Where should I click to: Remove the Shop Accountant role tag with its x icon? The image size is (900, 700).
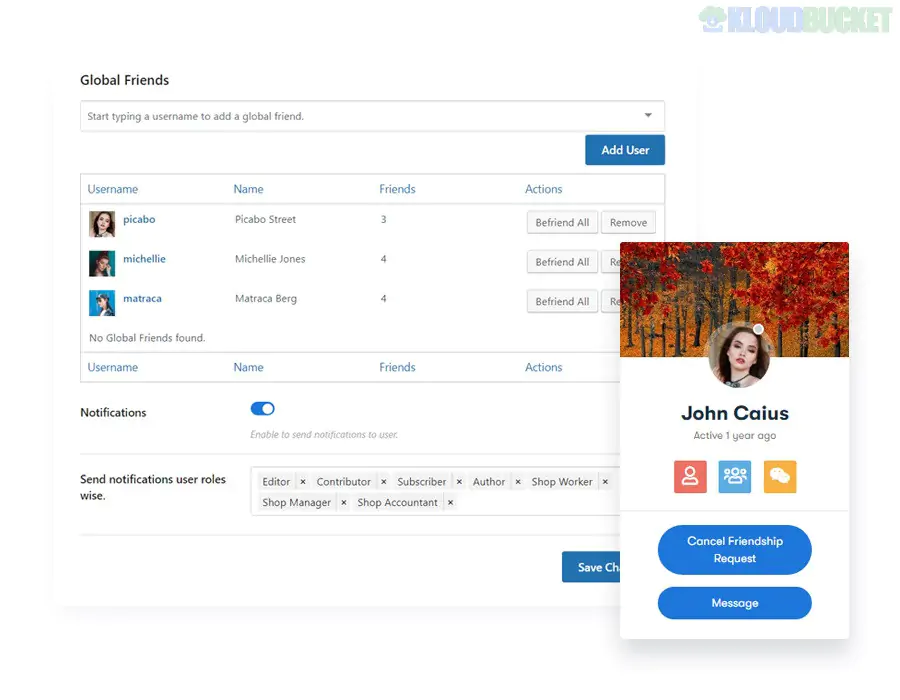[x=449, y=502]
